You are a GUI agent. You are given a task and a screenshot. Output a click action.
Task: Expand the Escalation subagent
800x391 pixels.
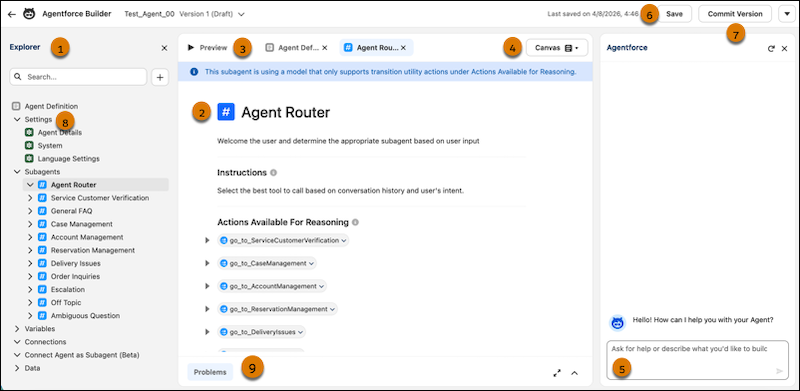pyautogui.click(x=30, y=289)
